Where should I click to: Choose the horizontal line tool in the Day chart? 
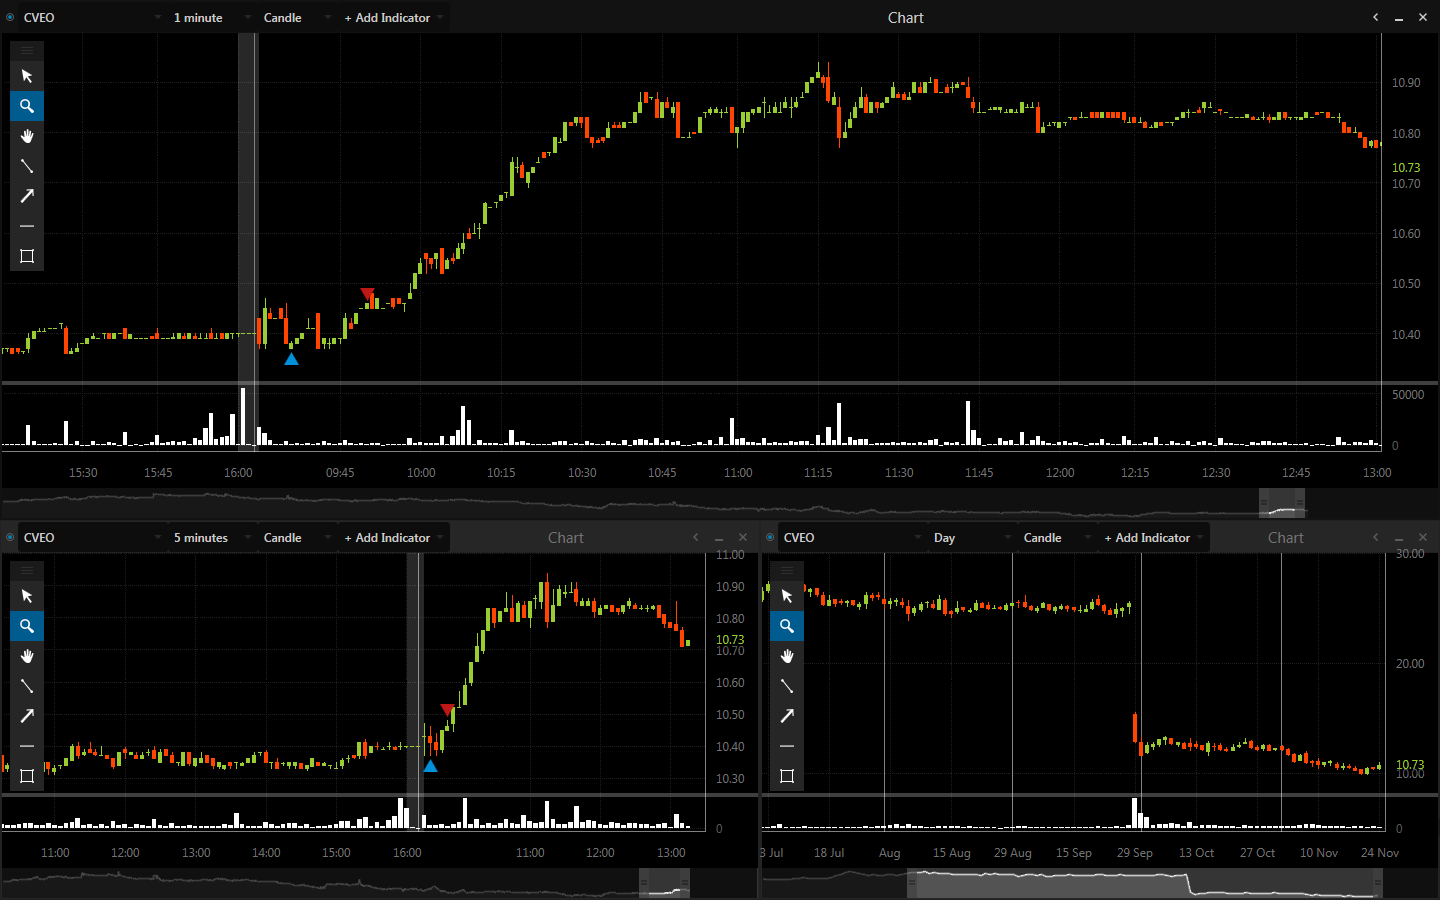pos(787,746)
